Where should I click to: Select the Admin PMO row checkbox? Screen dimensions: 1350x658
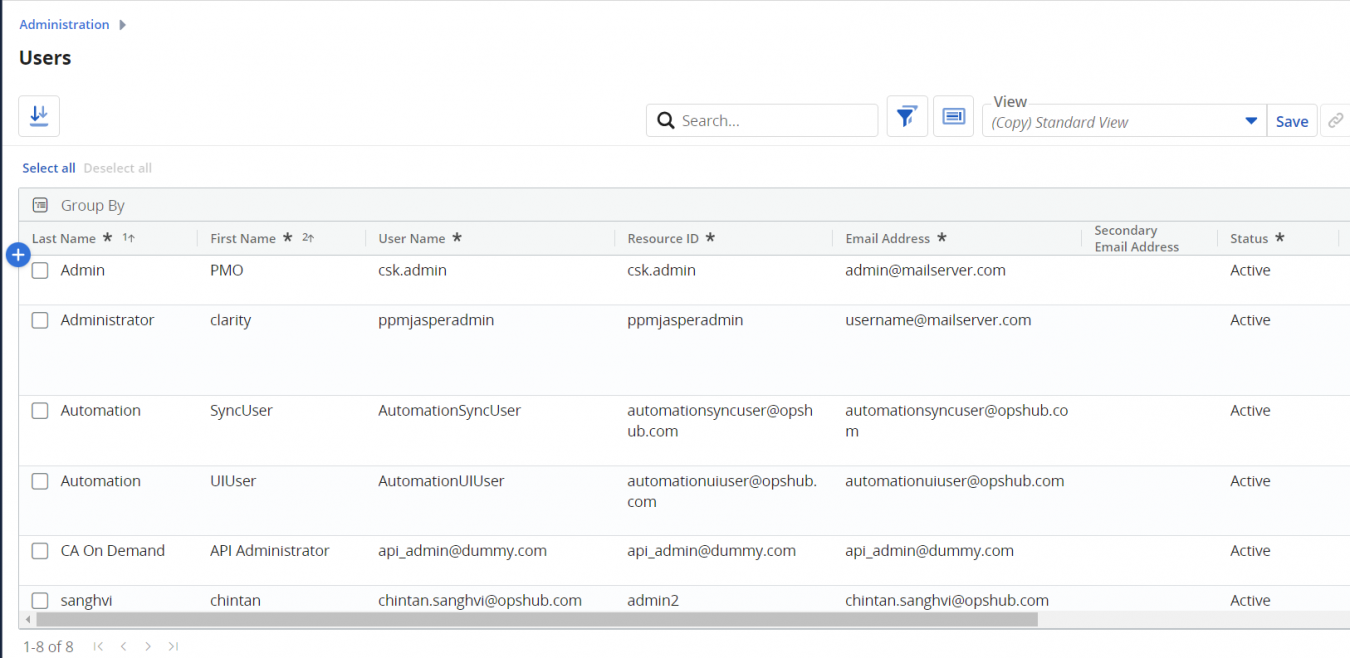(x=40, y=271)
